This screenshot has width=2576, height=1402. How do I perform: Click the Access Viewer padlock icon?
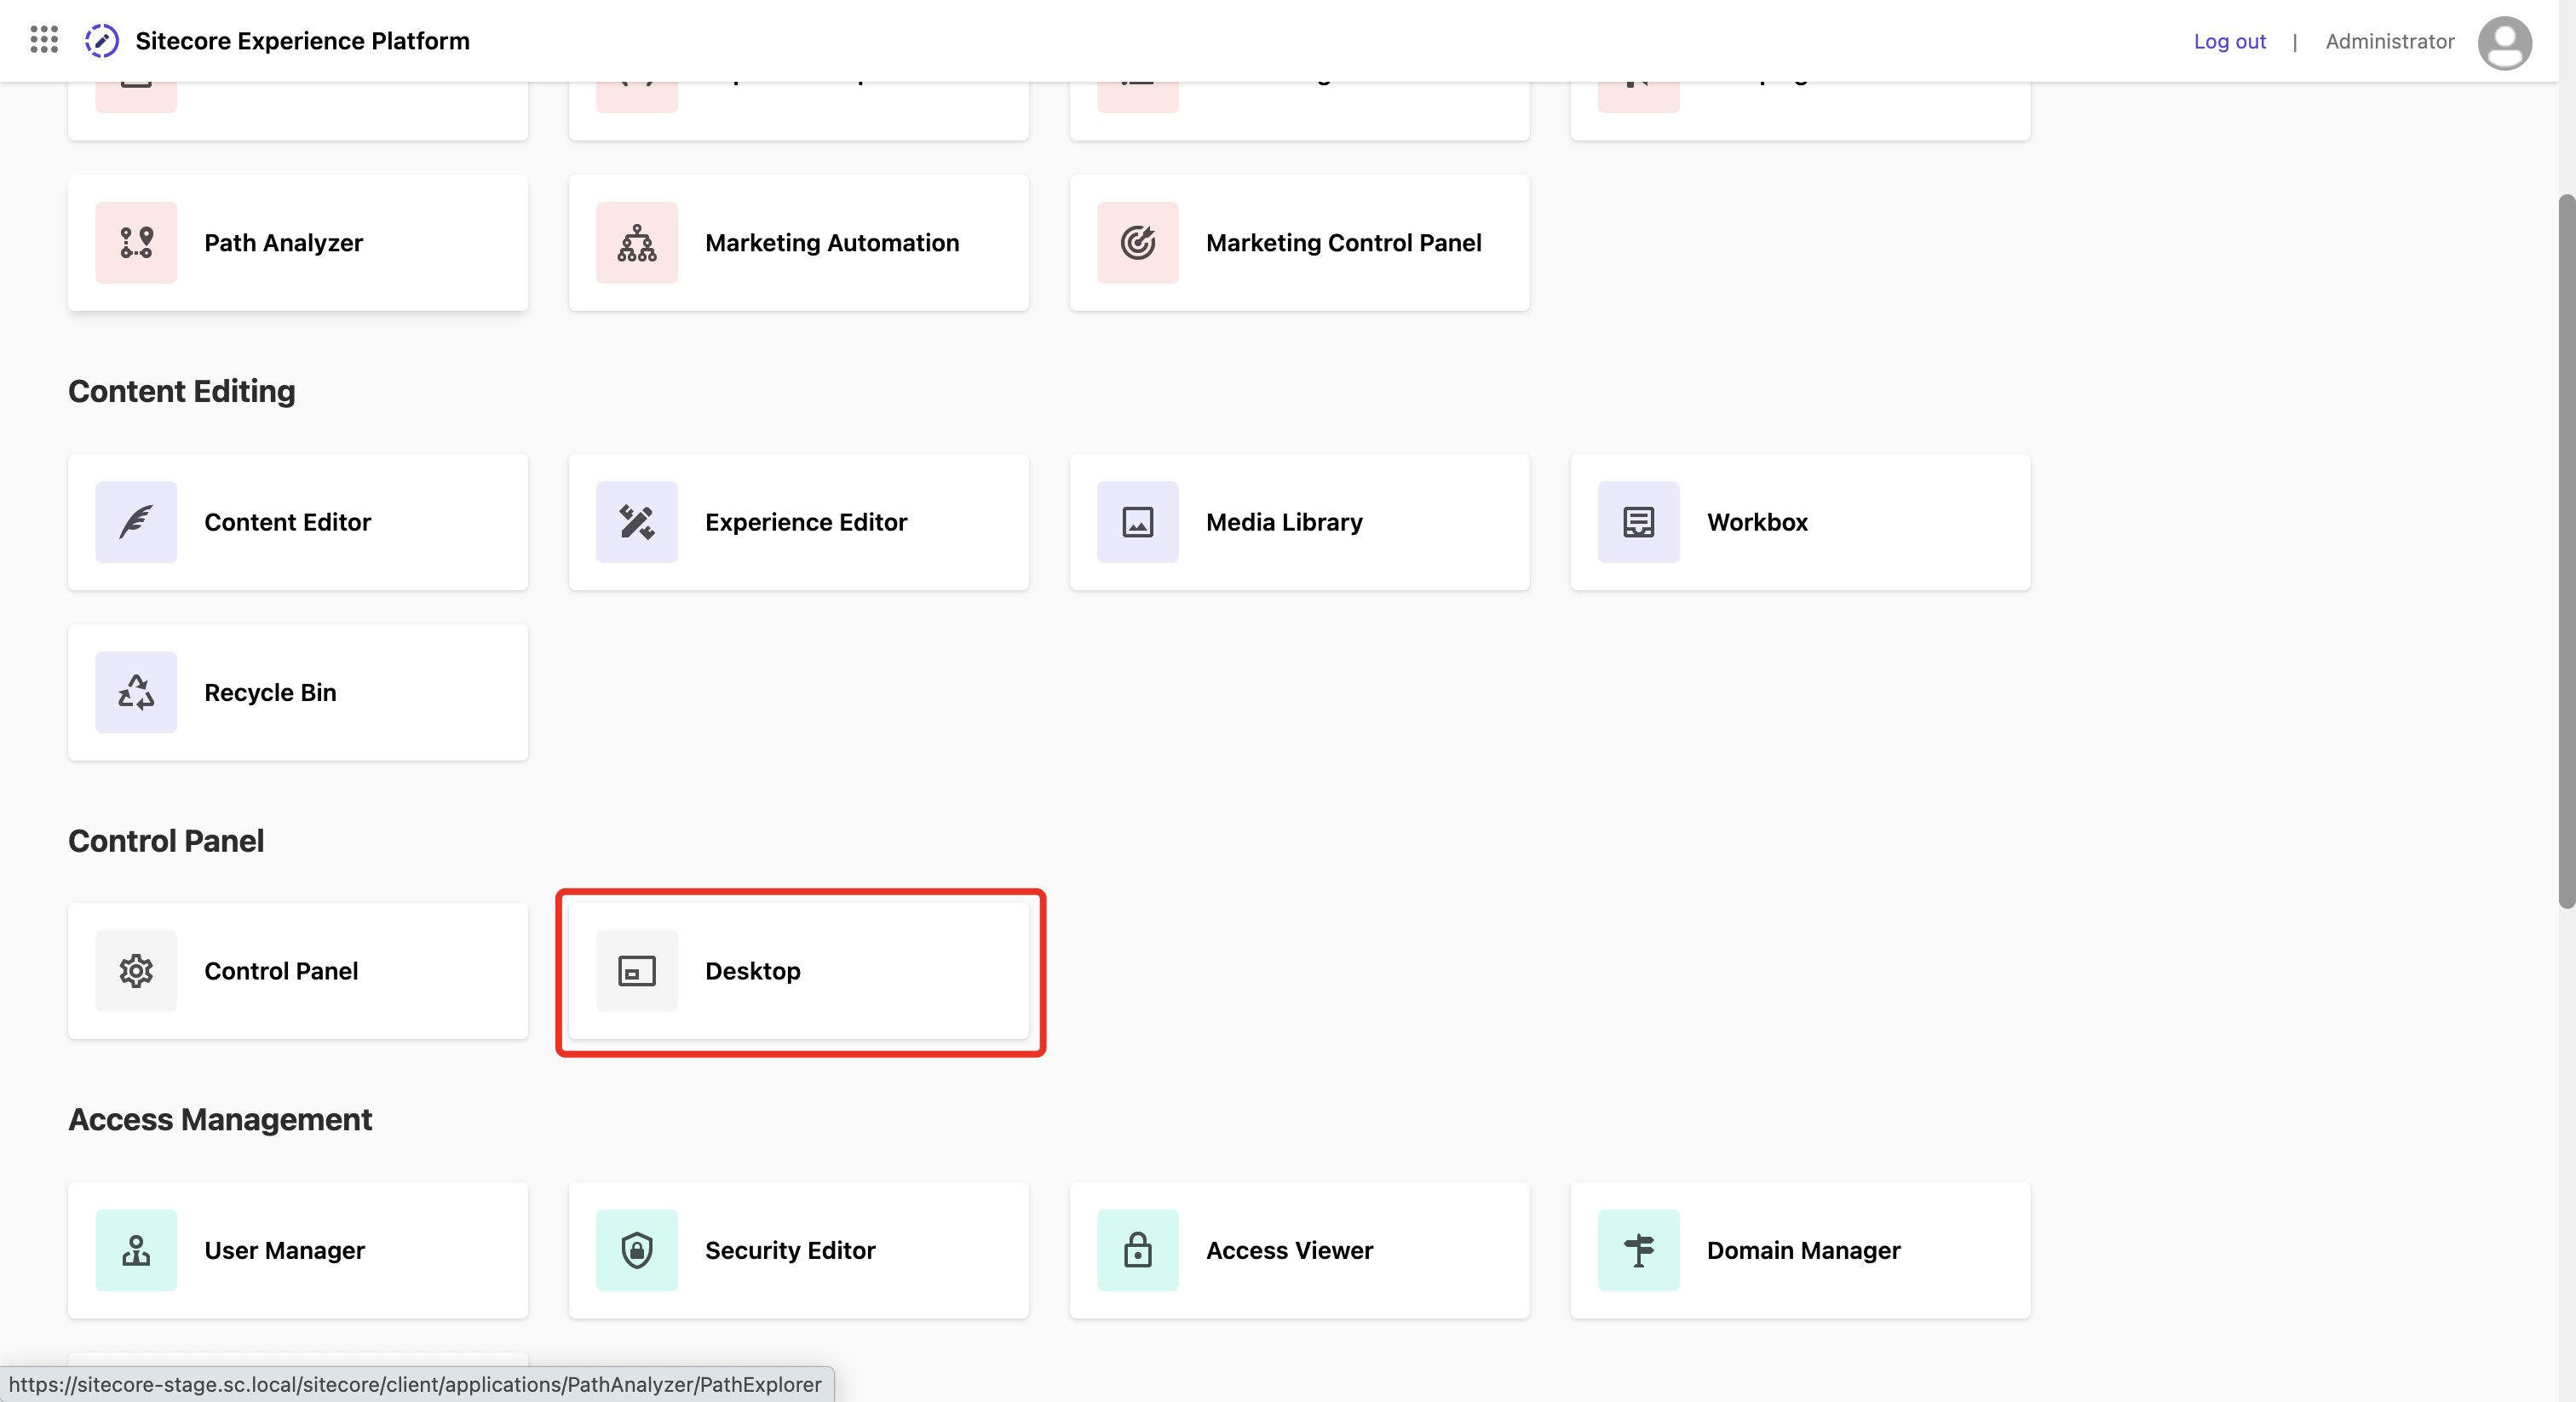tap(1138, 1250)
